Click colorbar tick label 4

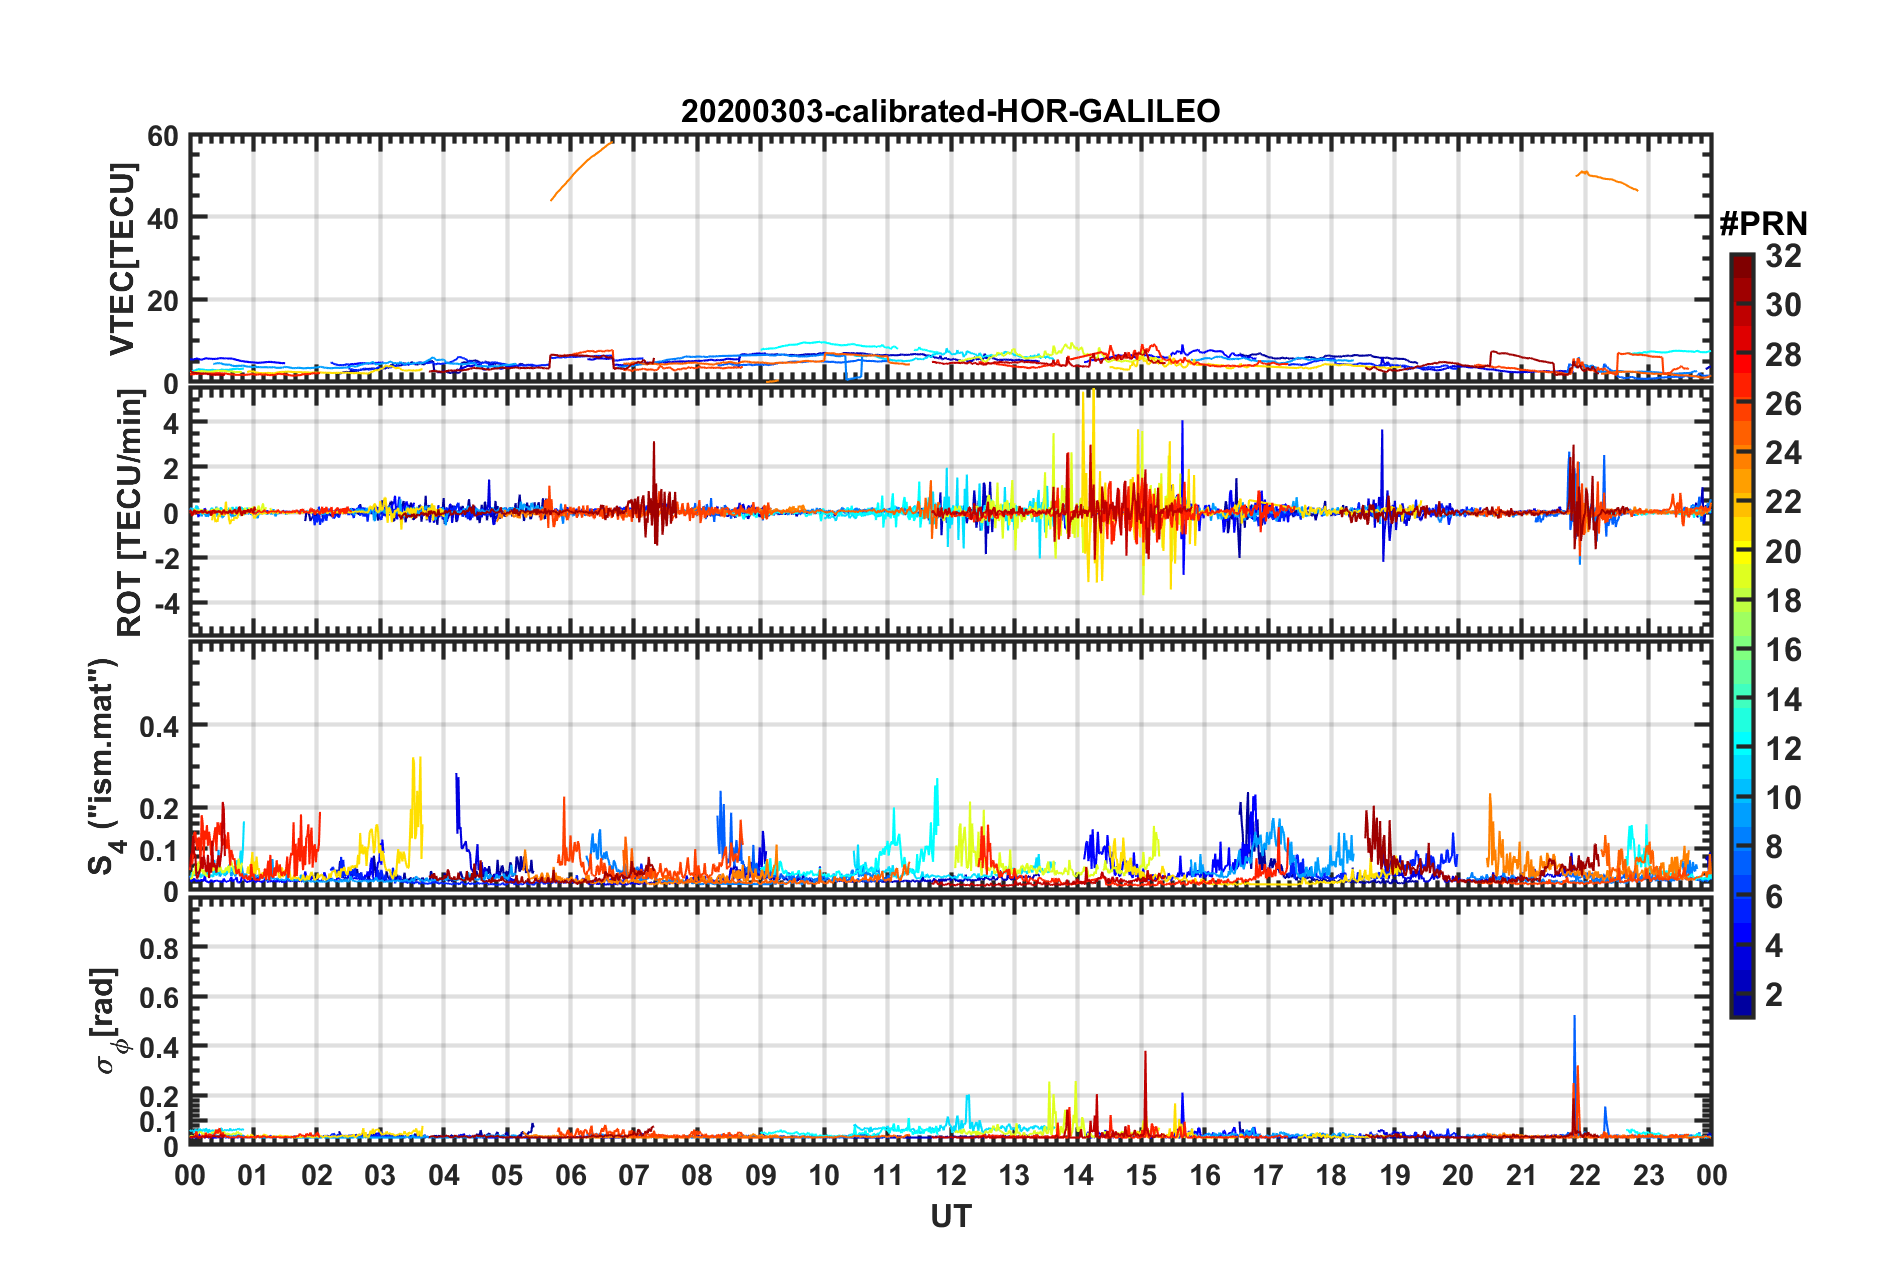(x=1774, y=946)
